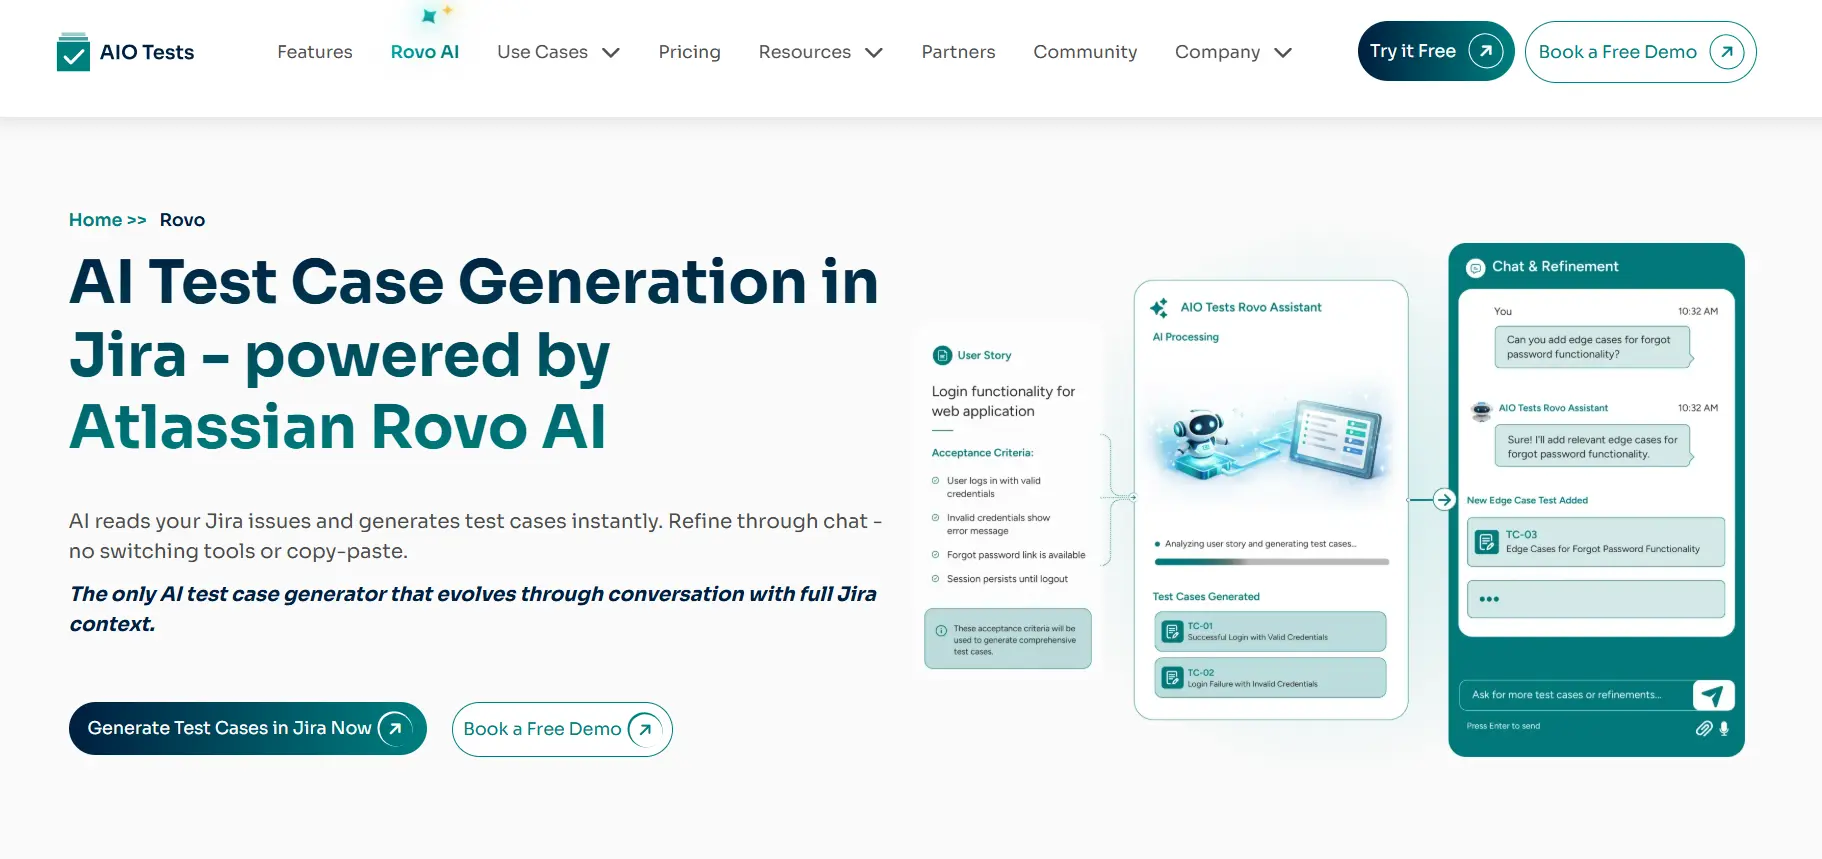Image resolution: width=1822 pixels, height=859 pixels.
Task: Click 'Can you add edge cases' chat message
Action: [1592, 347]
